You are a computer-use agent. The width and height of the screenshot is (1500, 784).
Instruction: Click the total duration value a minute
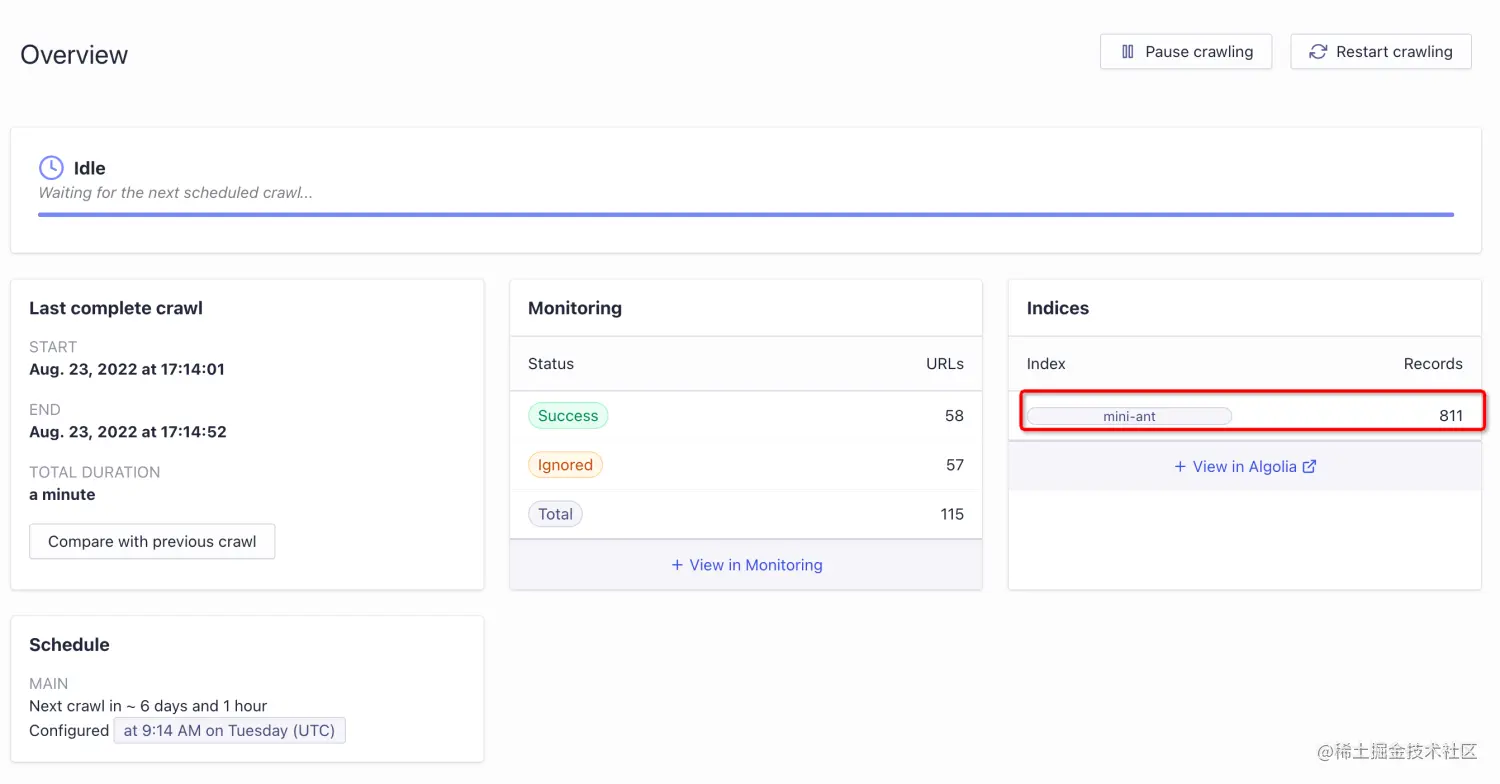(x=62, y=494)
